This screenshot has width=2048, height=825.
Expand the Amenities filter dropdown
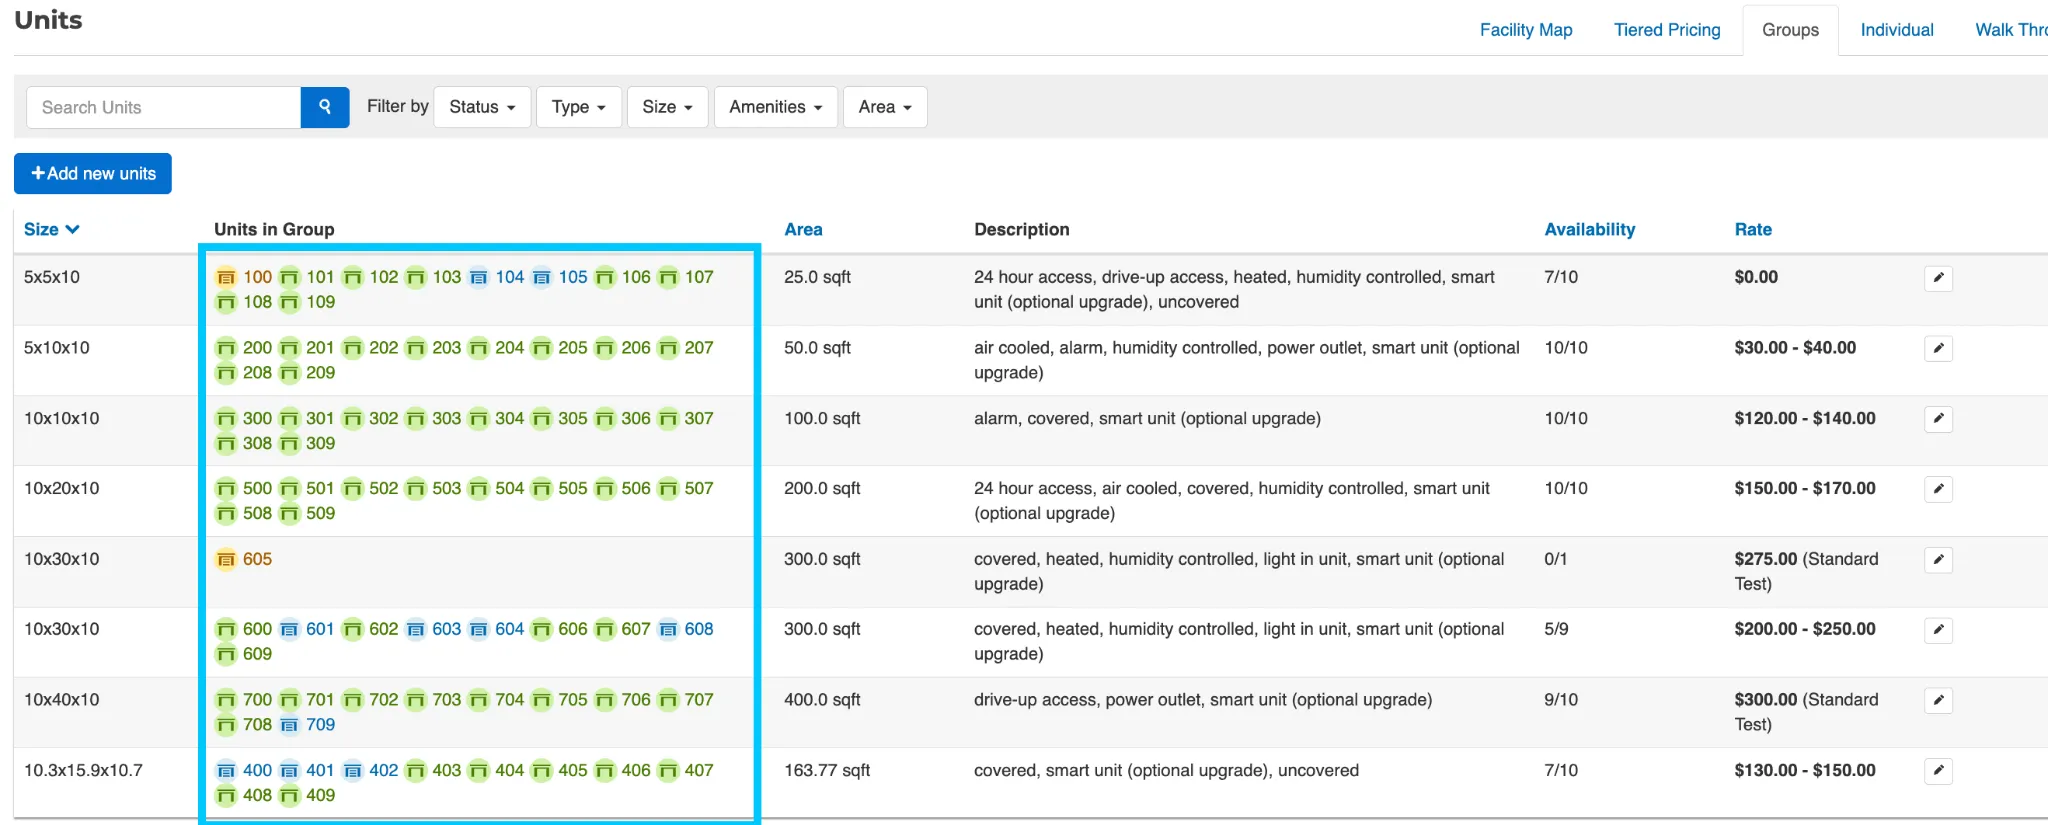pos(776,107)
